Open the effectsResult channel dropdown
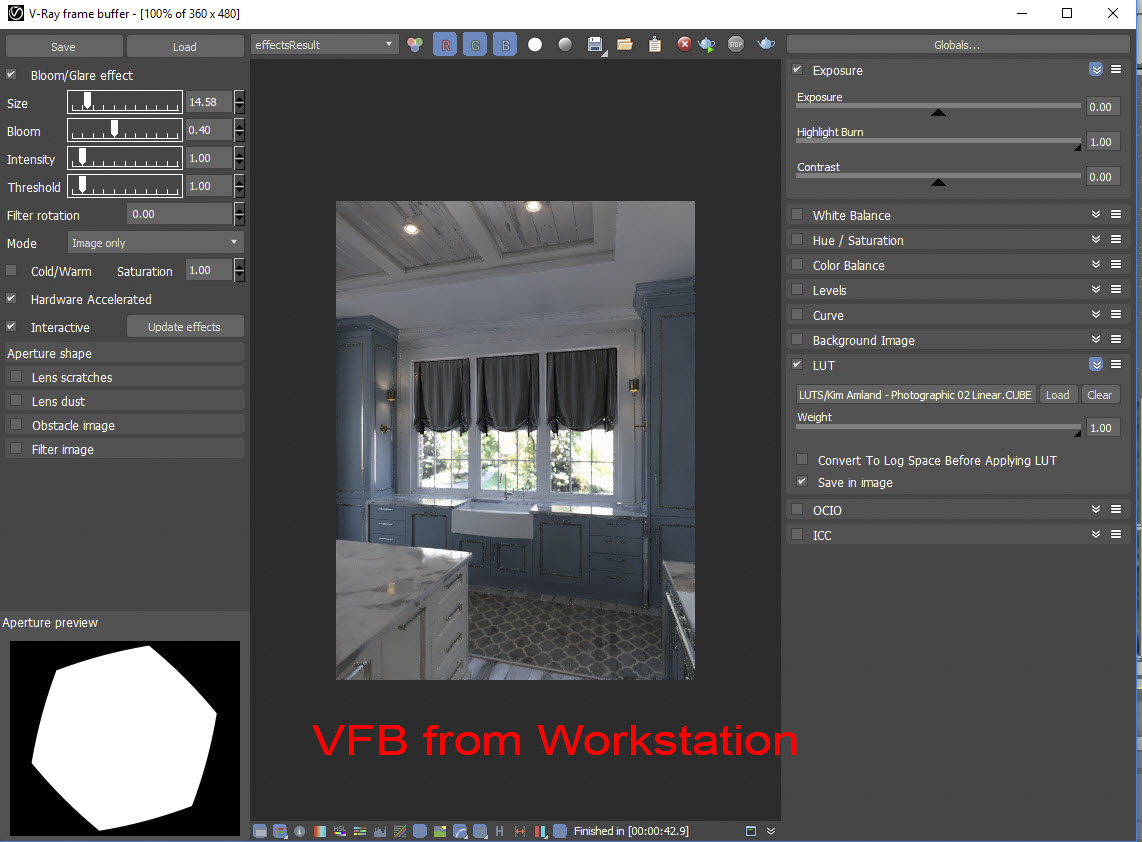Viewport: 1142px width, 842px height. point(323,45)
